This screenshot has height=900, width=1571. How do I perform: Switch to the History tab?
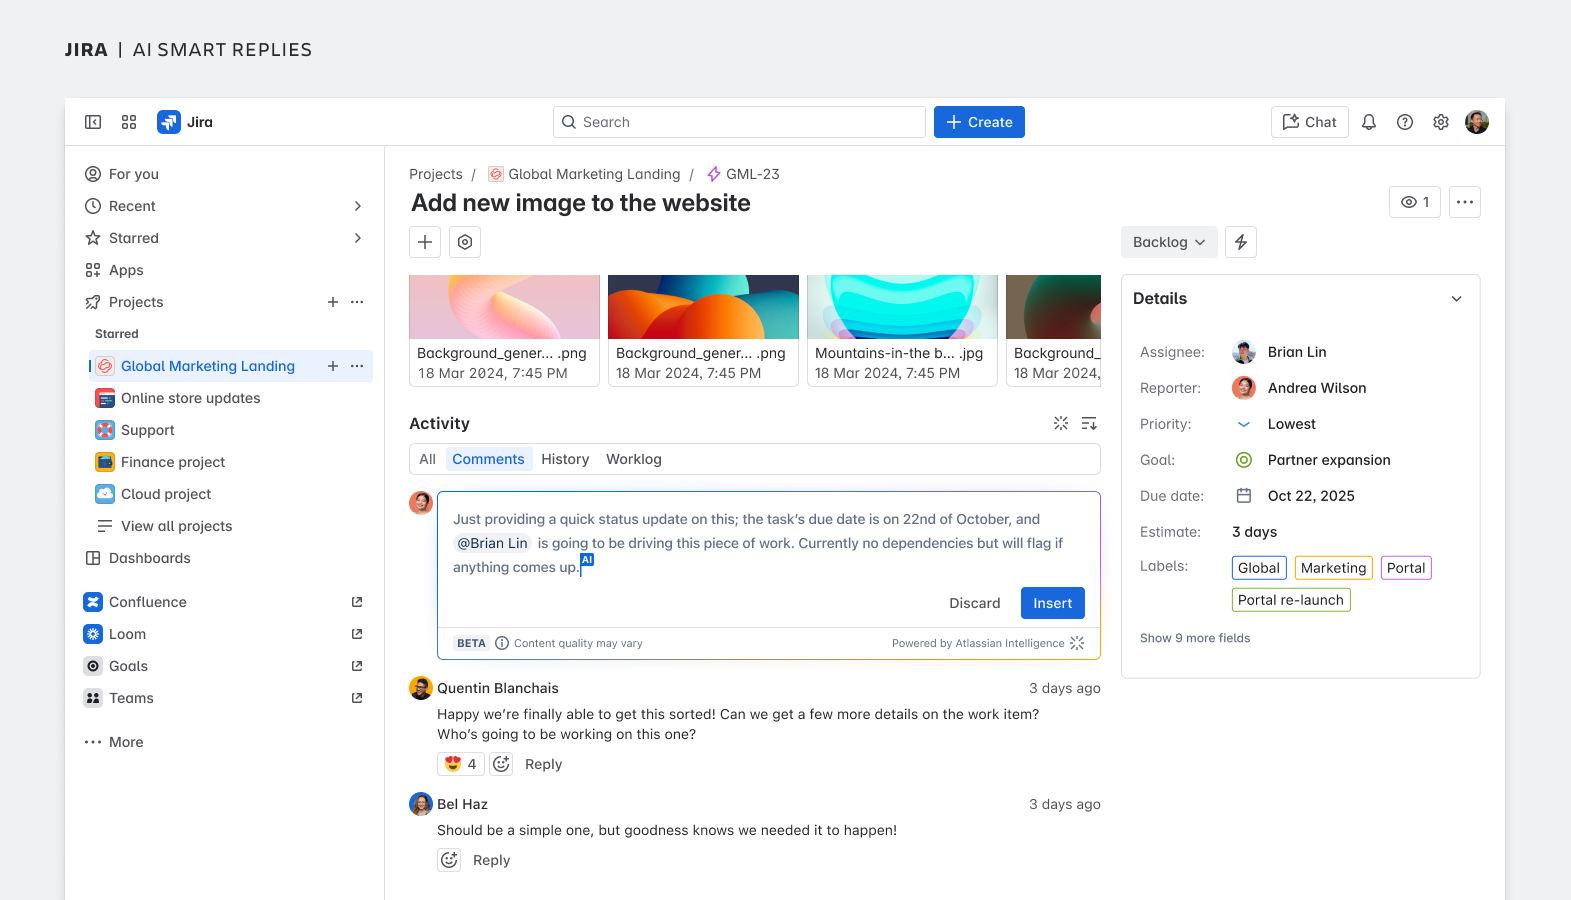pos(565,459)
